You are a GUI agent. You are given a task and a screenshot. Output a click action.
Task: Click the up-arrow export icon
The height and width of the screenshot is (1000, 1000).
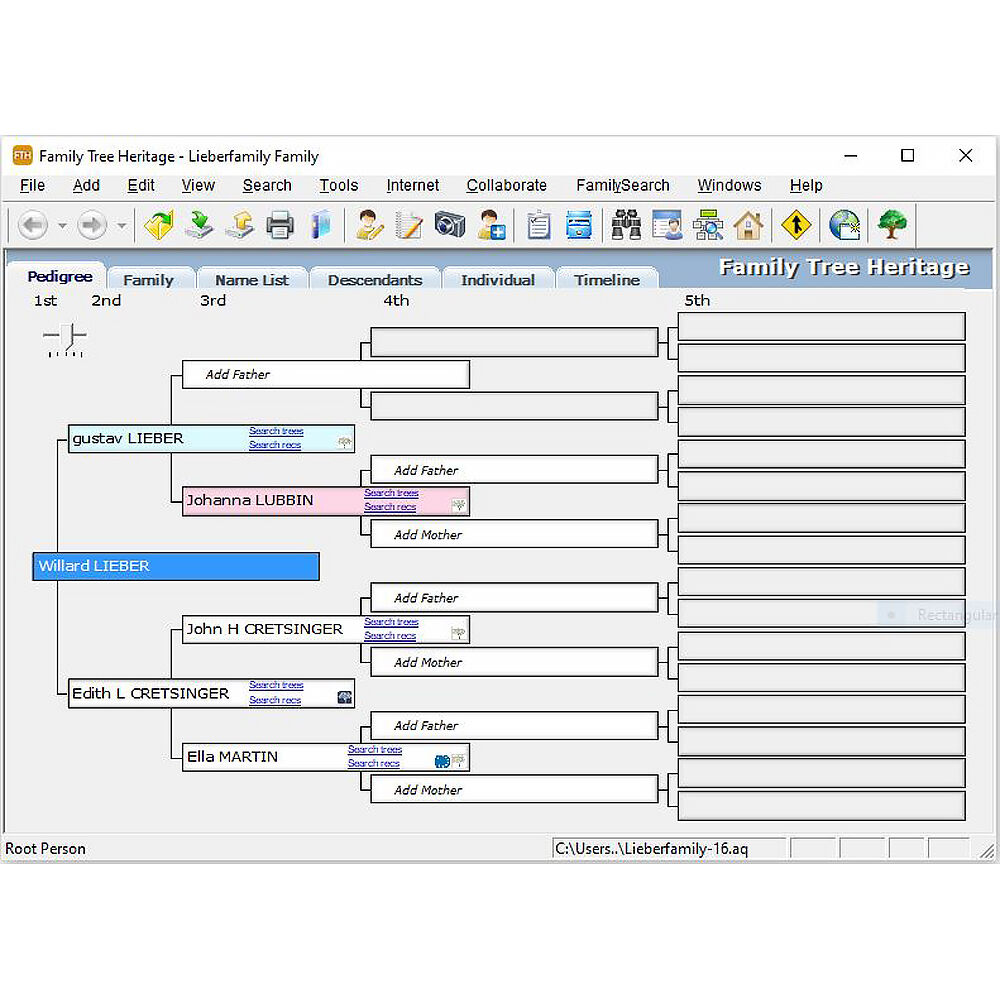239,225
